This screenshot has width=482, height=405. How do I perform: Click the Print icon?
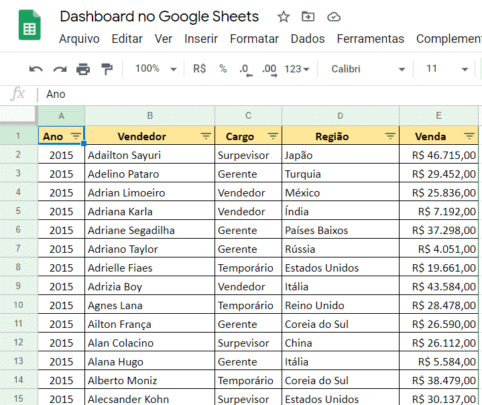(83, 69)
